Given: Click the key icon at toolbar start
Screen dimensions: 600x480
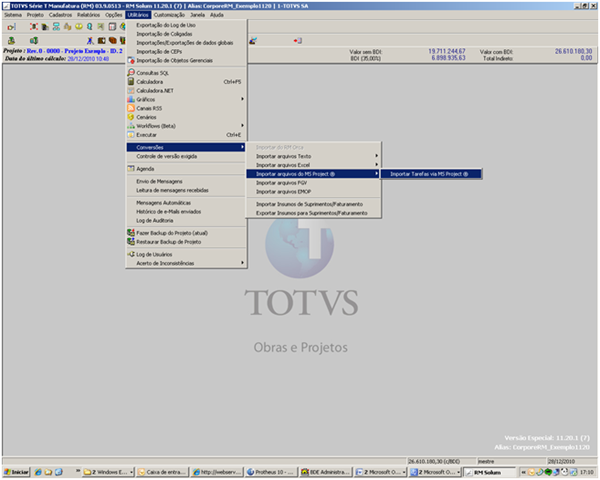Looking at the screenshot, I should click(11, 27).
